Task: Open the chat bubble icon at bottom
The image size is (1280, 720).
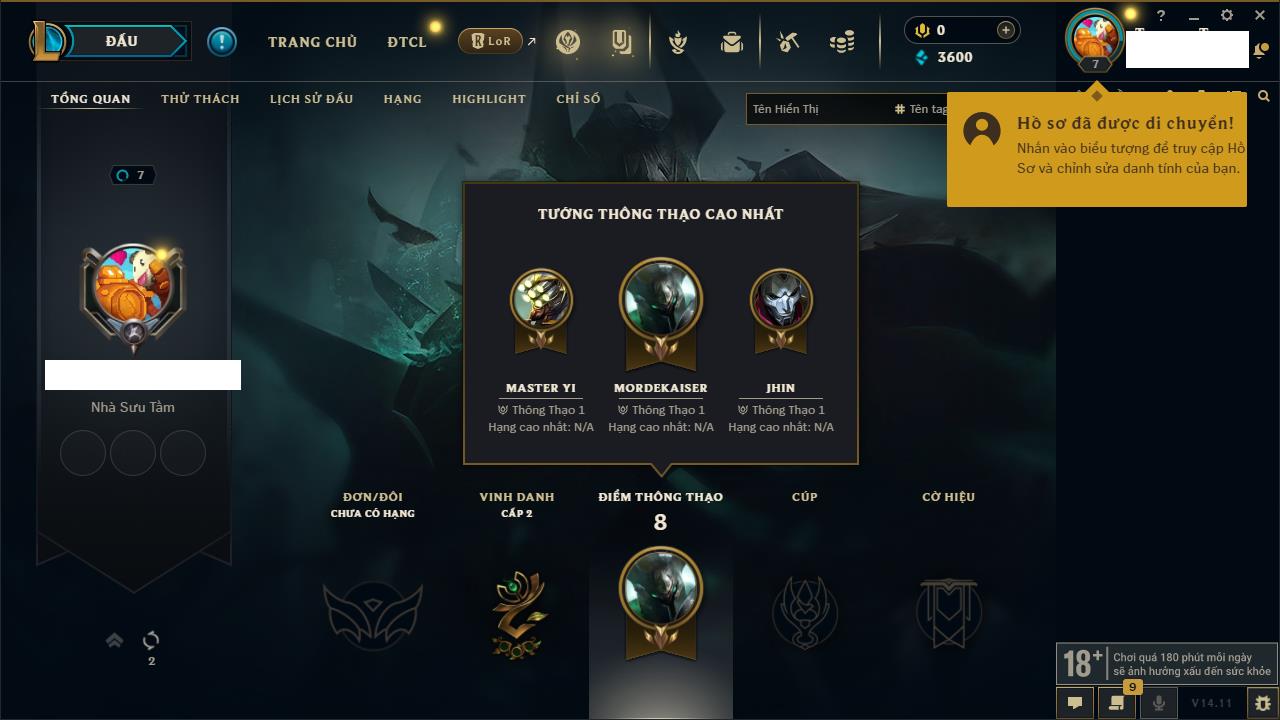Action: [1074, 703]
